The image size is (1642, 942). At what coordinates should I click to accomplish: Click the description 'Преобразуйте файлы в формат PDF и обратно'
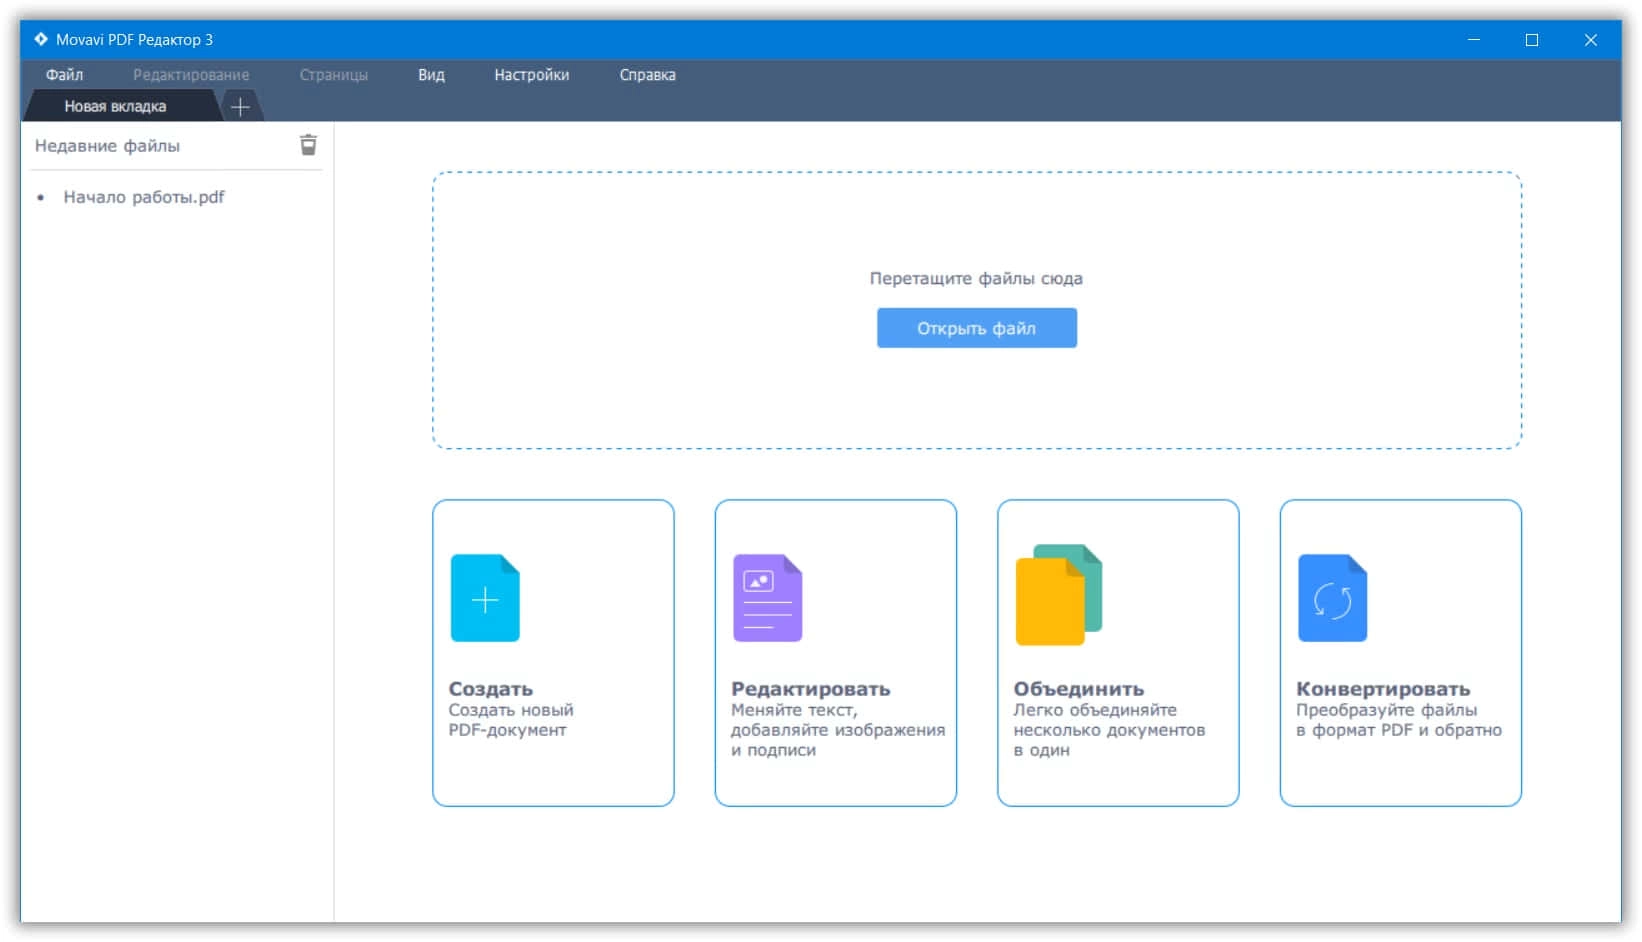(x=1399, y=720)
